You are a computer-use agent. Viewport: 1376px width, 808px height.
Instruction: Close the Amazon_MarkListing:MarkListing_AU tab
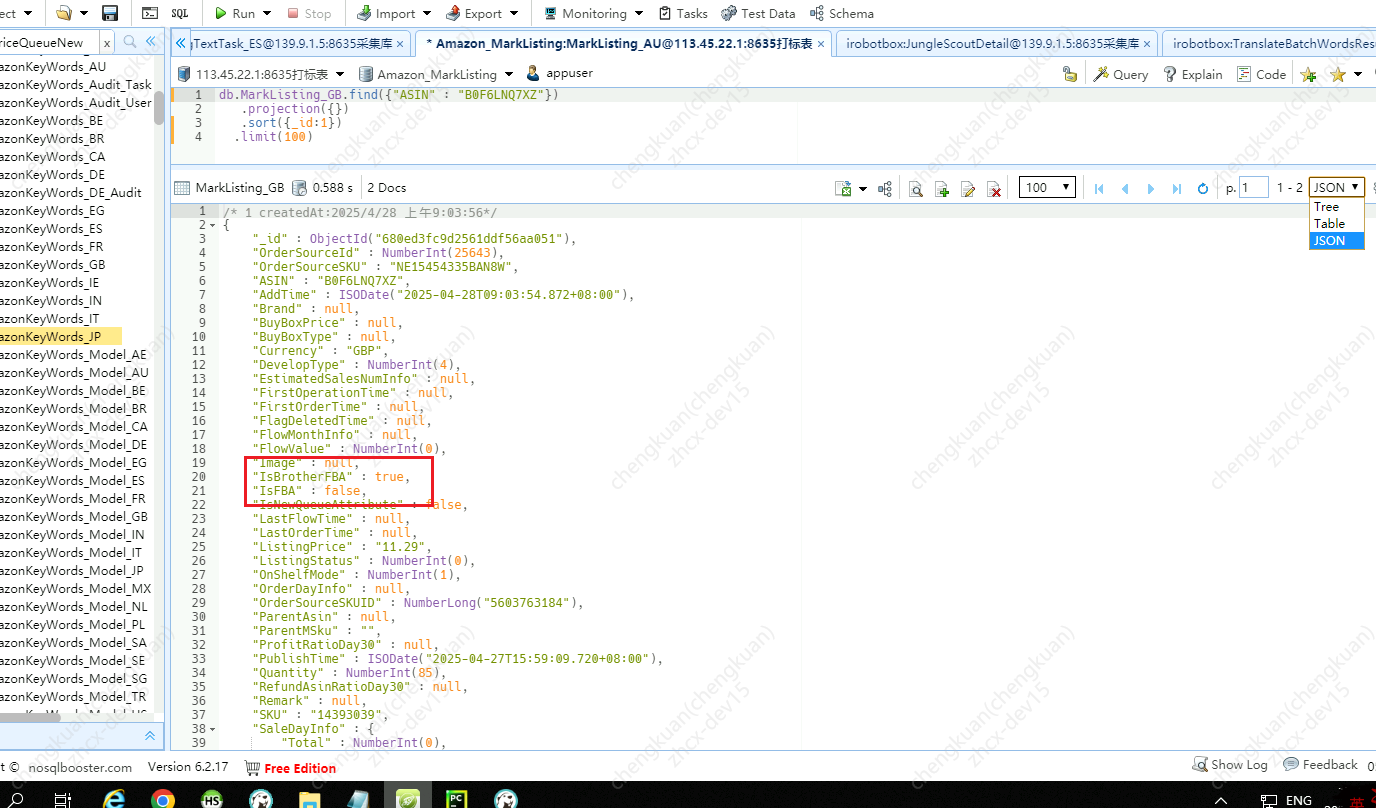click(x=822, y=44)
